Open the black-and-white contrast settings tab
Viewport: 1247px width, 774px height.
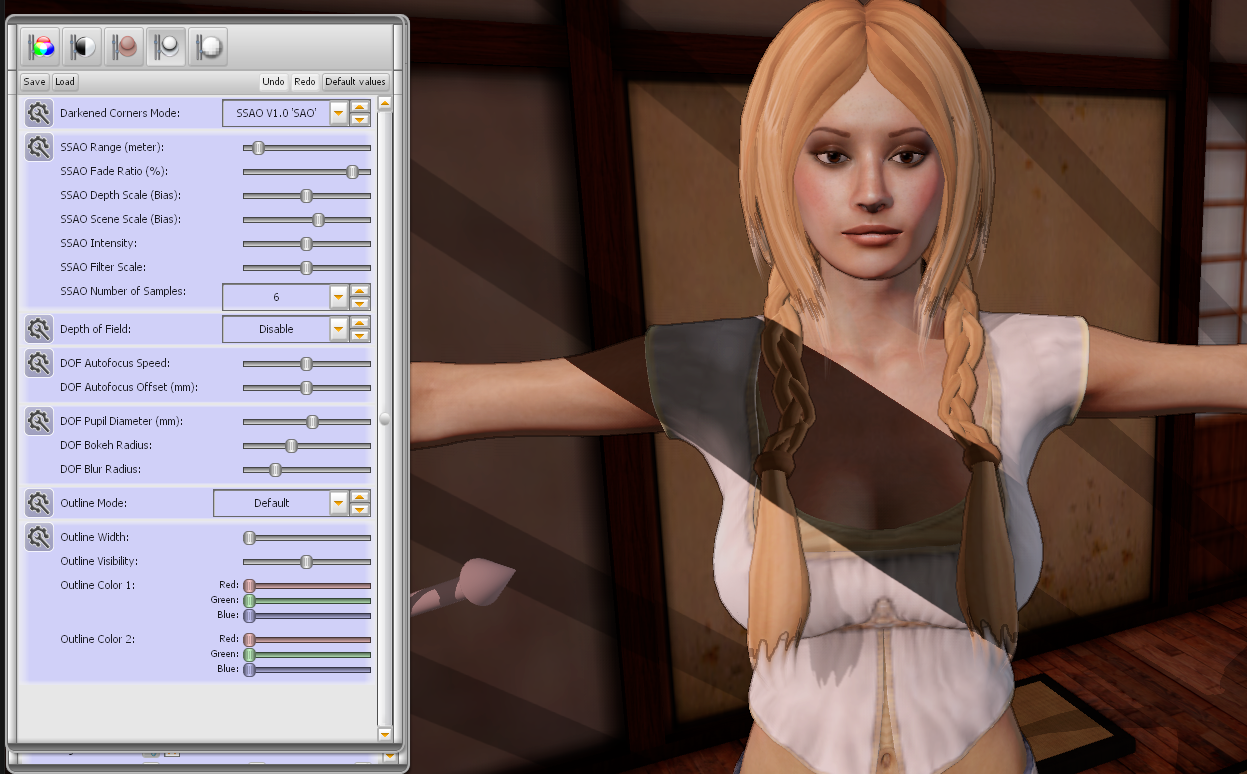tap(84, 46)
